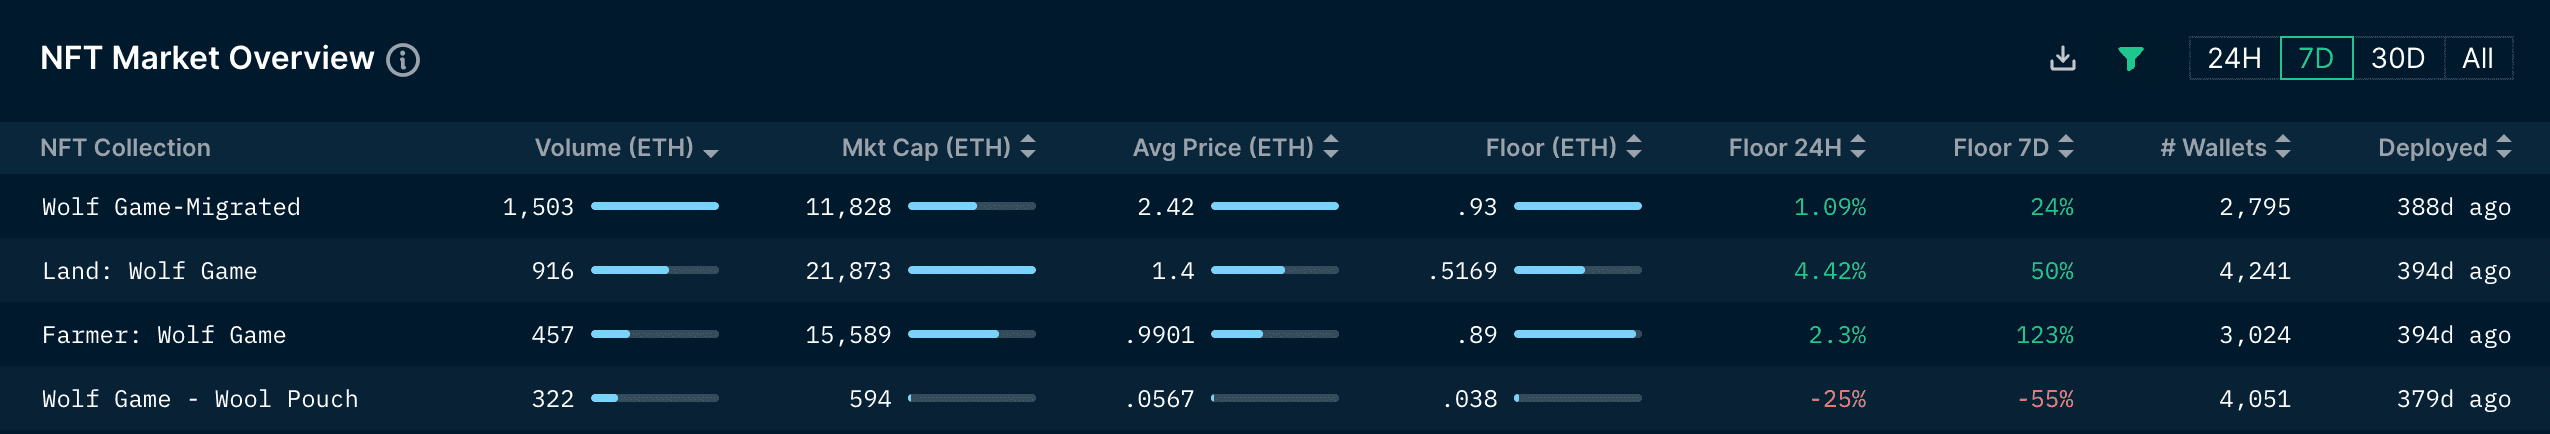Sort table by Floor 7D
This screenshot has width=2550, height=434.
(2066, 148)
